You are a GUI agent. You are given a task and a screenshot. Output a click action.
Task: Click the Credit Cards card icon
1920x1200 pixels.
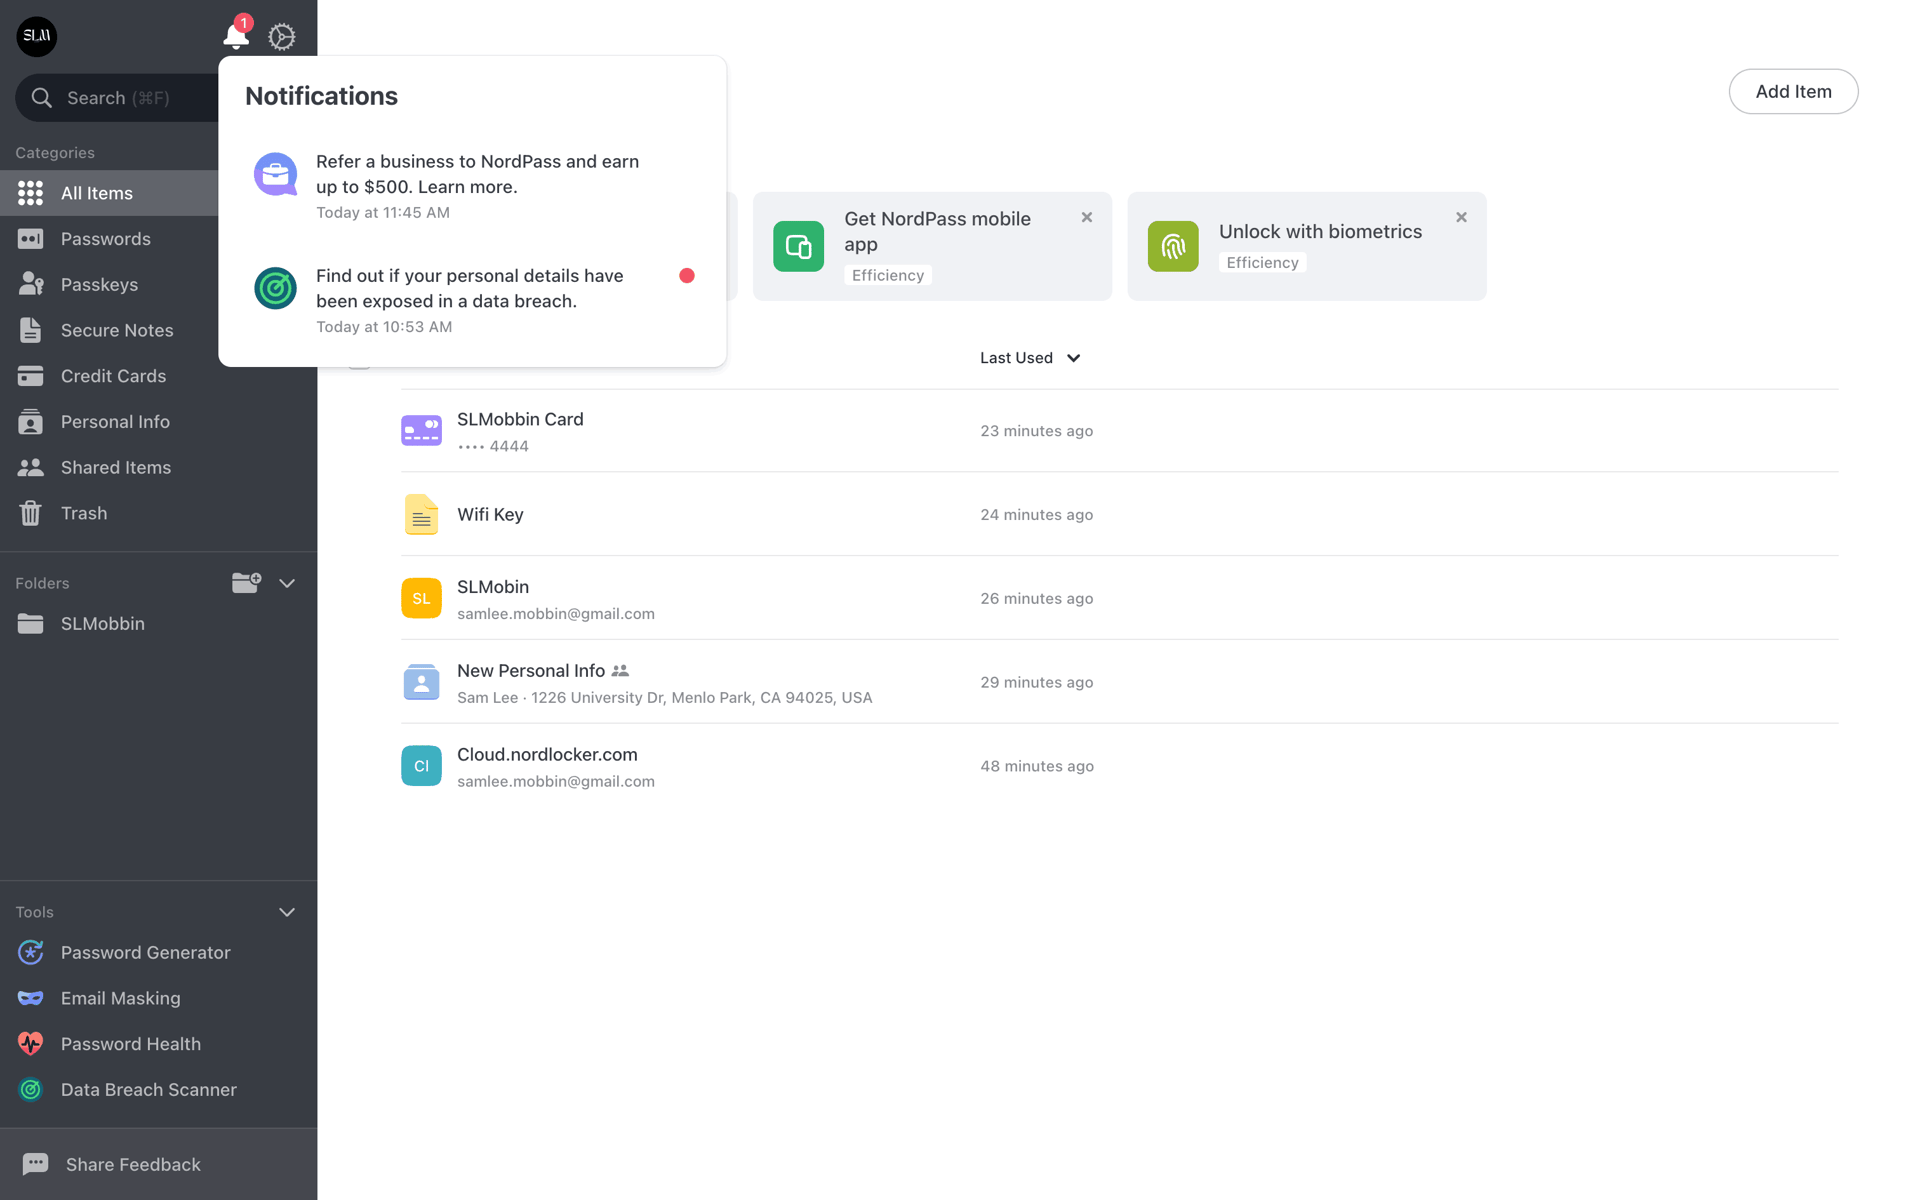[x=31, y=376]
